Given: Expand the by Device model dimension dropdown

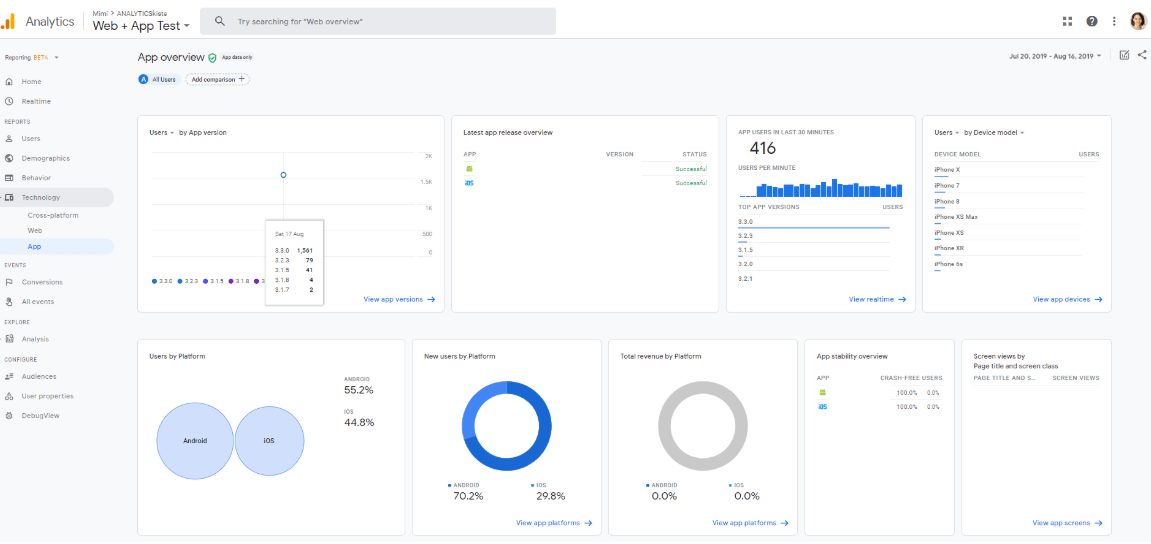Looking at the screenshot, I should coord(994,132).
